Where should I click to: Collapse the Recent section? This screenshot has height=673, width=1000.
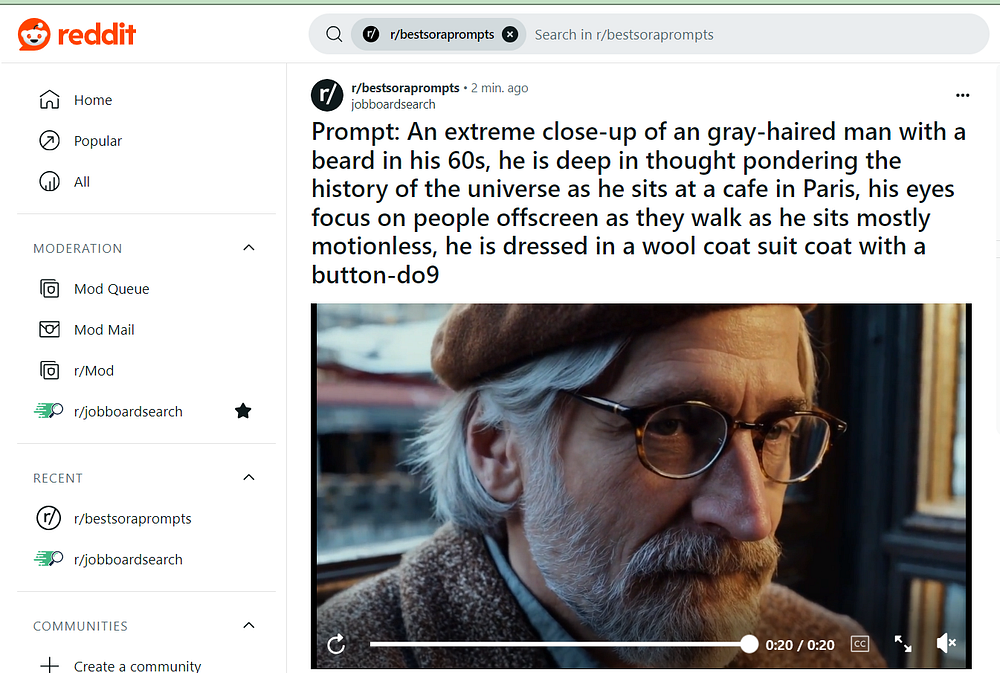pyautogui.click(x=249, y=477)
